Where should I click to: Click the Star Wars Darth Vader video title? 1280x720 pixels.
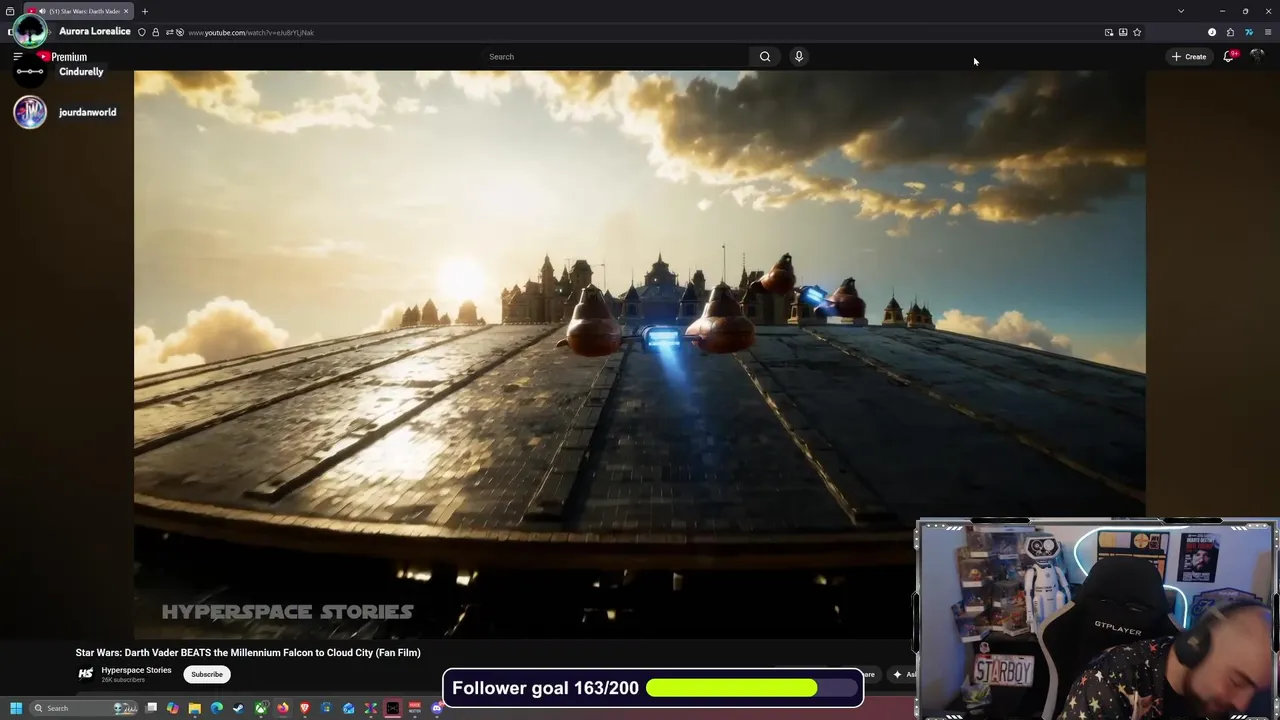click(248, 653)
